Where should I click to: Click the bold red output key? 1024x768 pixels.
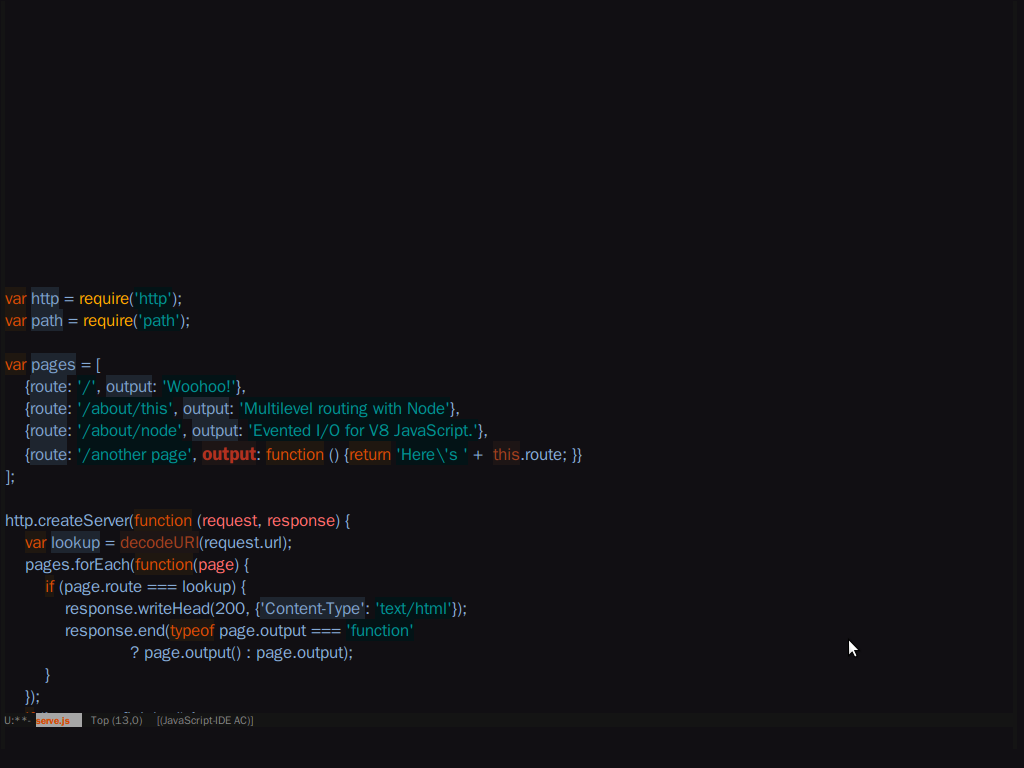[229, 455]
